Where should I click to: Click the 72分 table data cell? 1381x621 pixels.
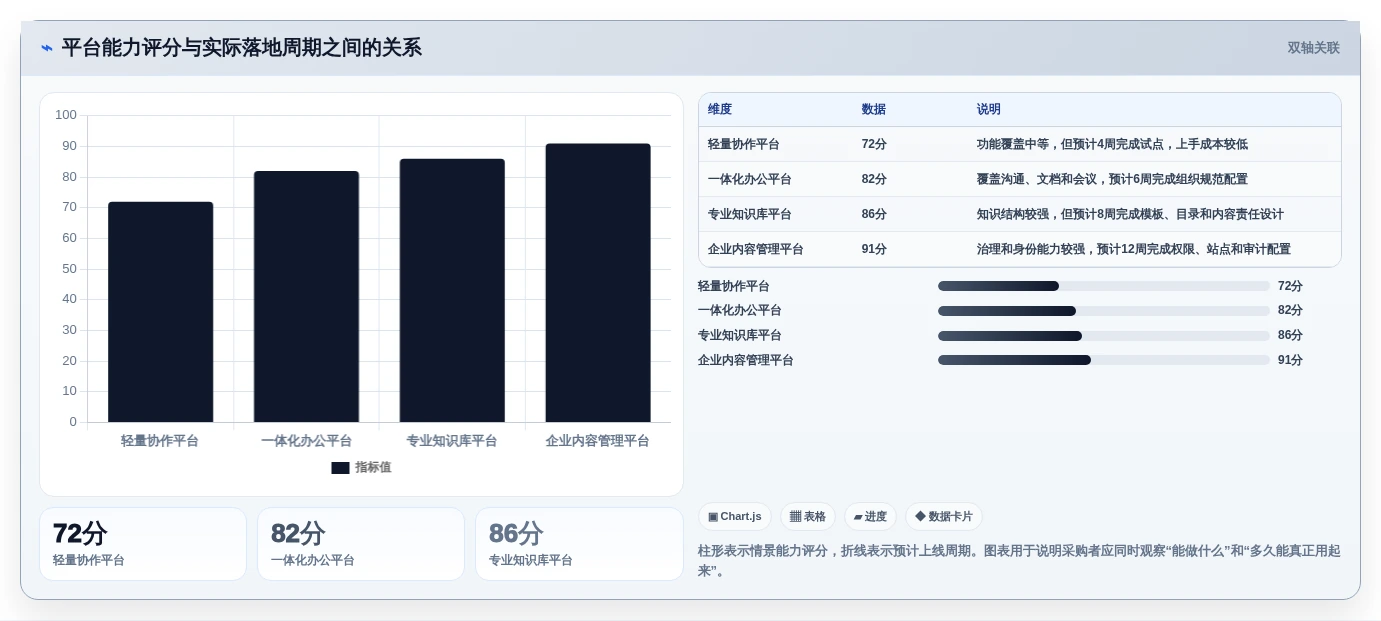click(874, 144)
